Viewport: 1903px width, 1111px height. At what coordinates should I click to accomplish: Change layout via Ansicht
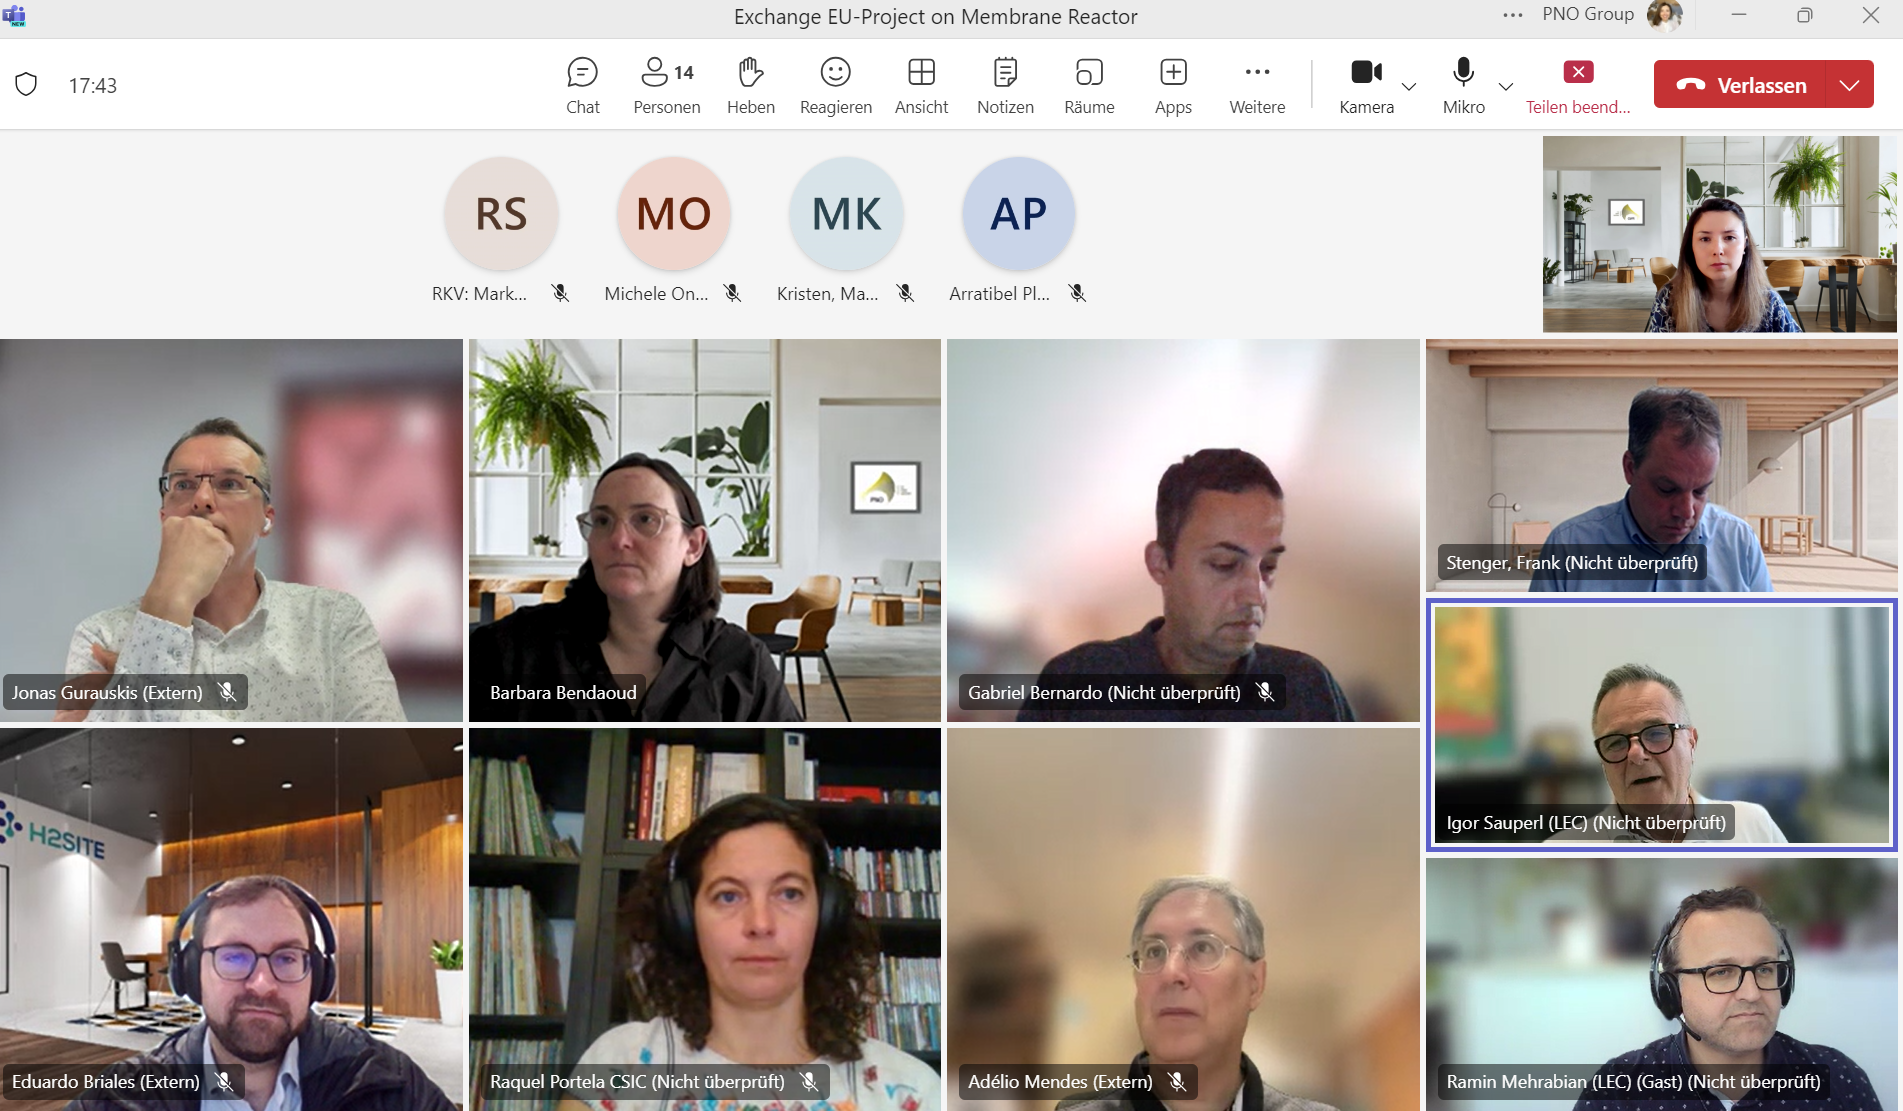coord(921,86)
